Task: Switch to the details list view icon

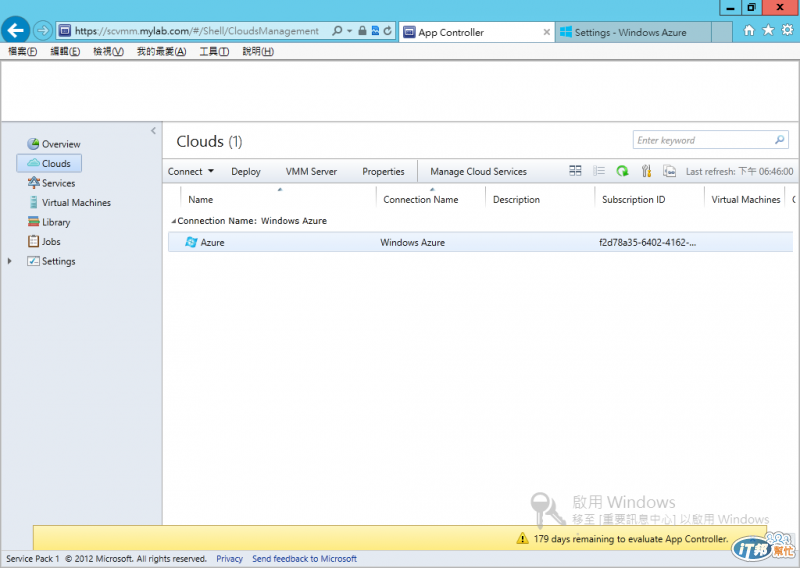Action: click(599, 171)
